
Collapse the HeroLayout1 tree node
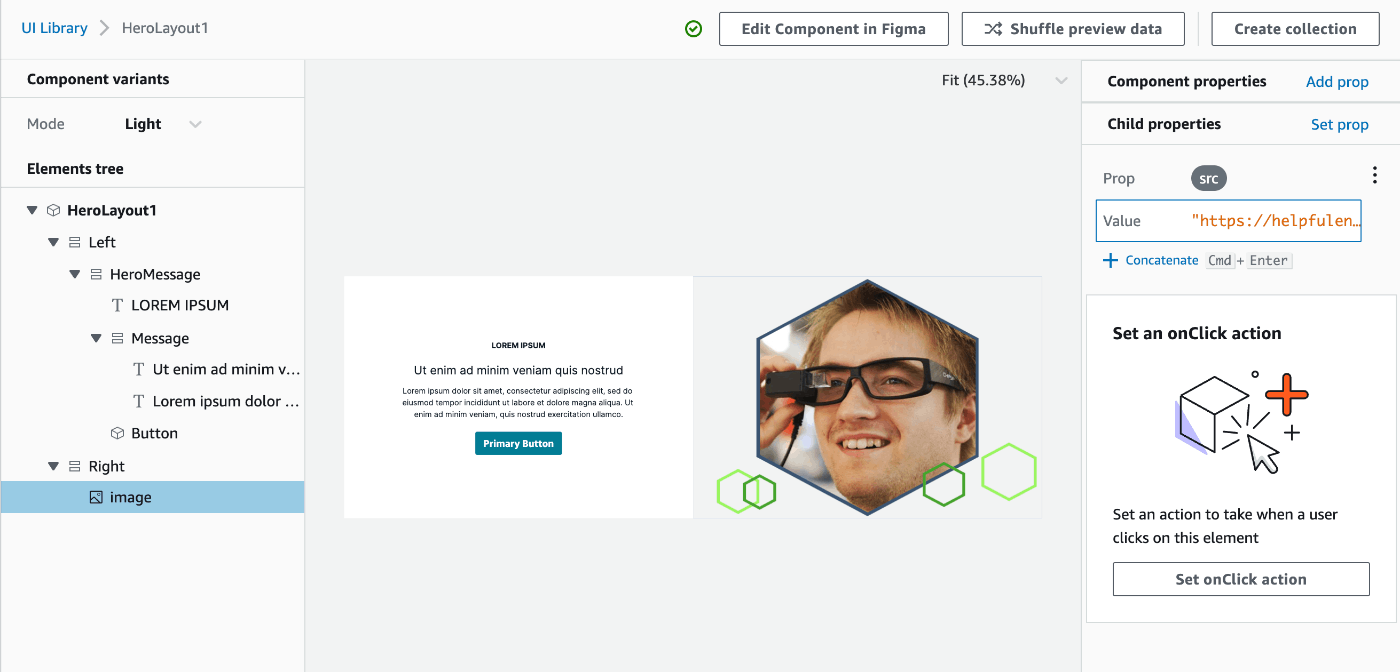32,210
